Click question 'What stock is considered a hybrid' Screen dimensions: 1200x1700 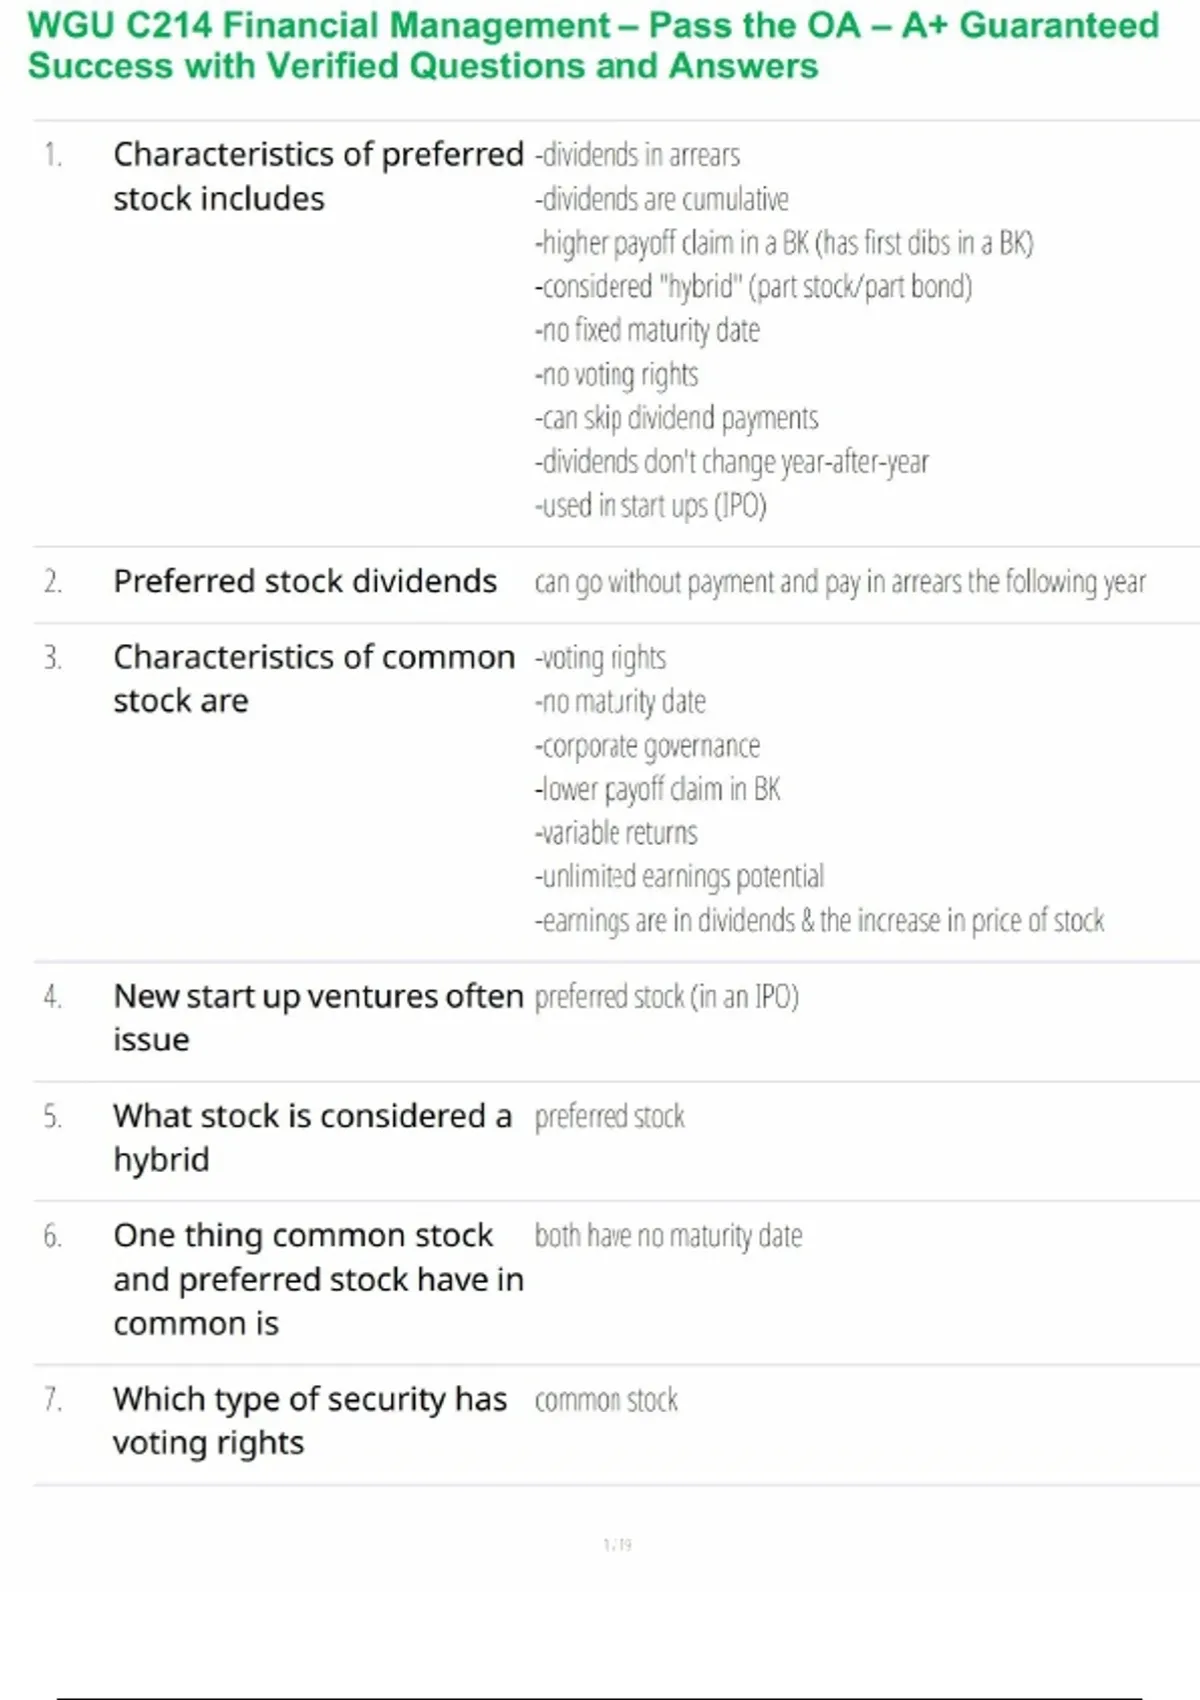pyautogui.click(x=312, y=1137)
